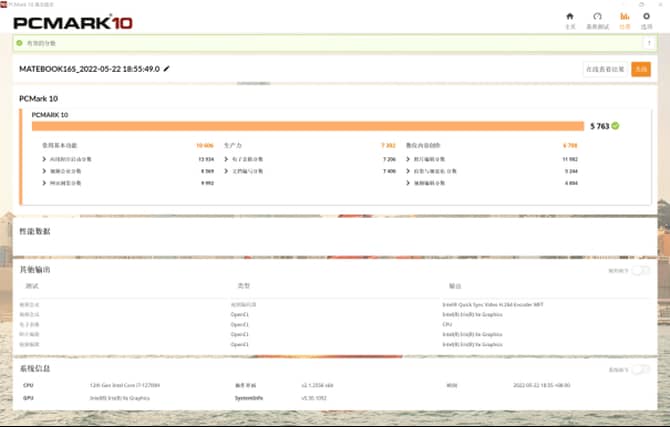
Task: Toggle details switch in system information section
Action: pyautogui.click(x=641, y=370)
